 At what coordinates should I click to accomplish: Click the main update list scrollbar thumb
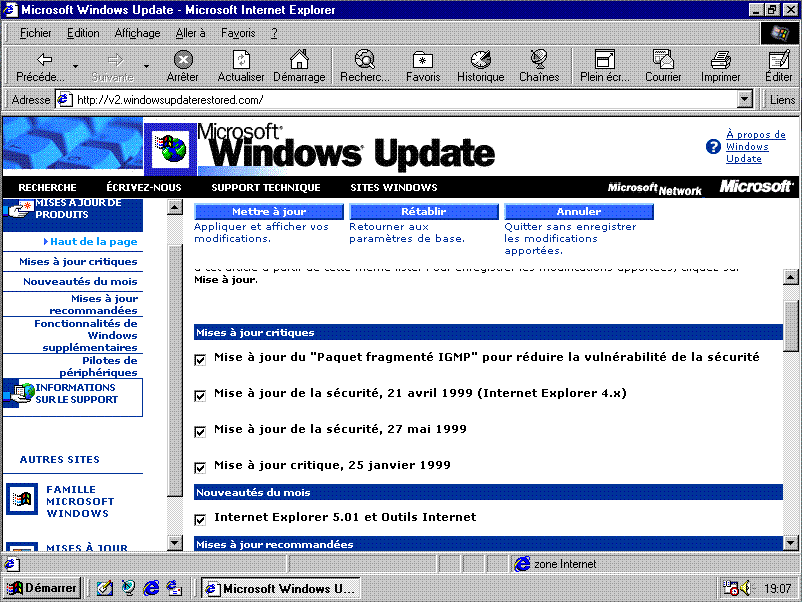[791, 326]
